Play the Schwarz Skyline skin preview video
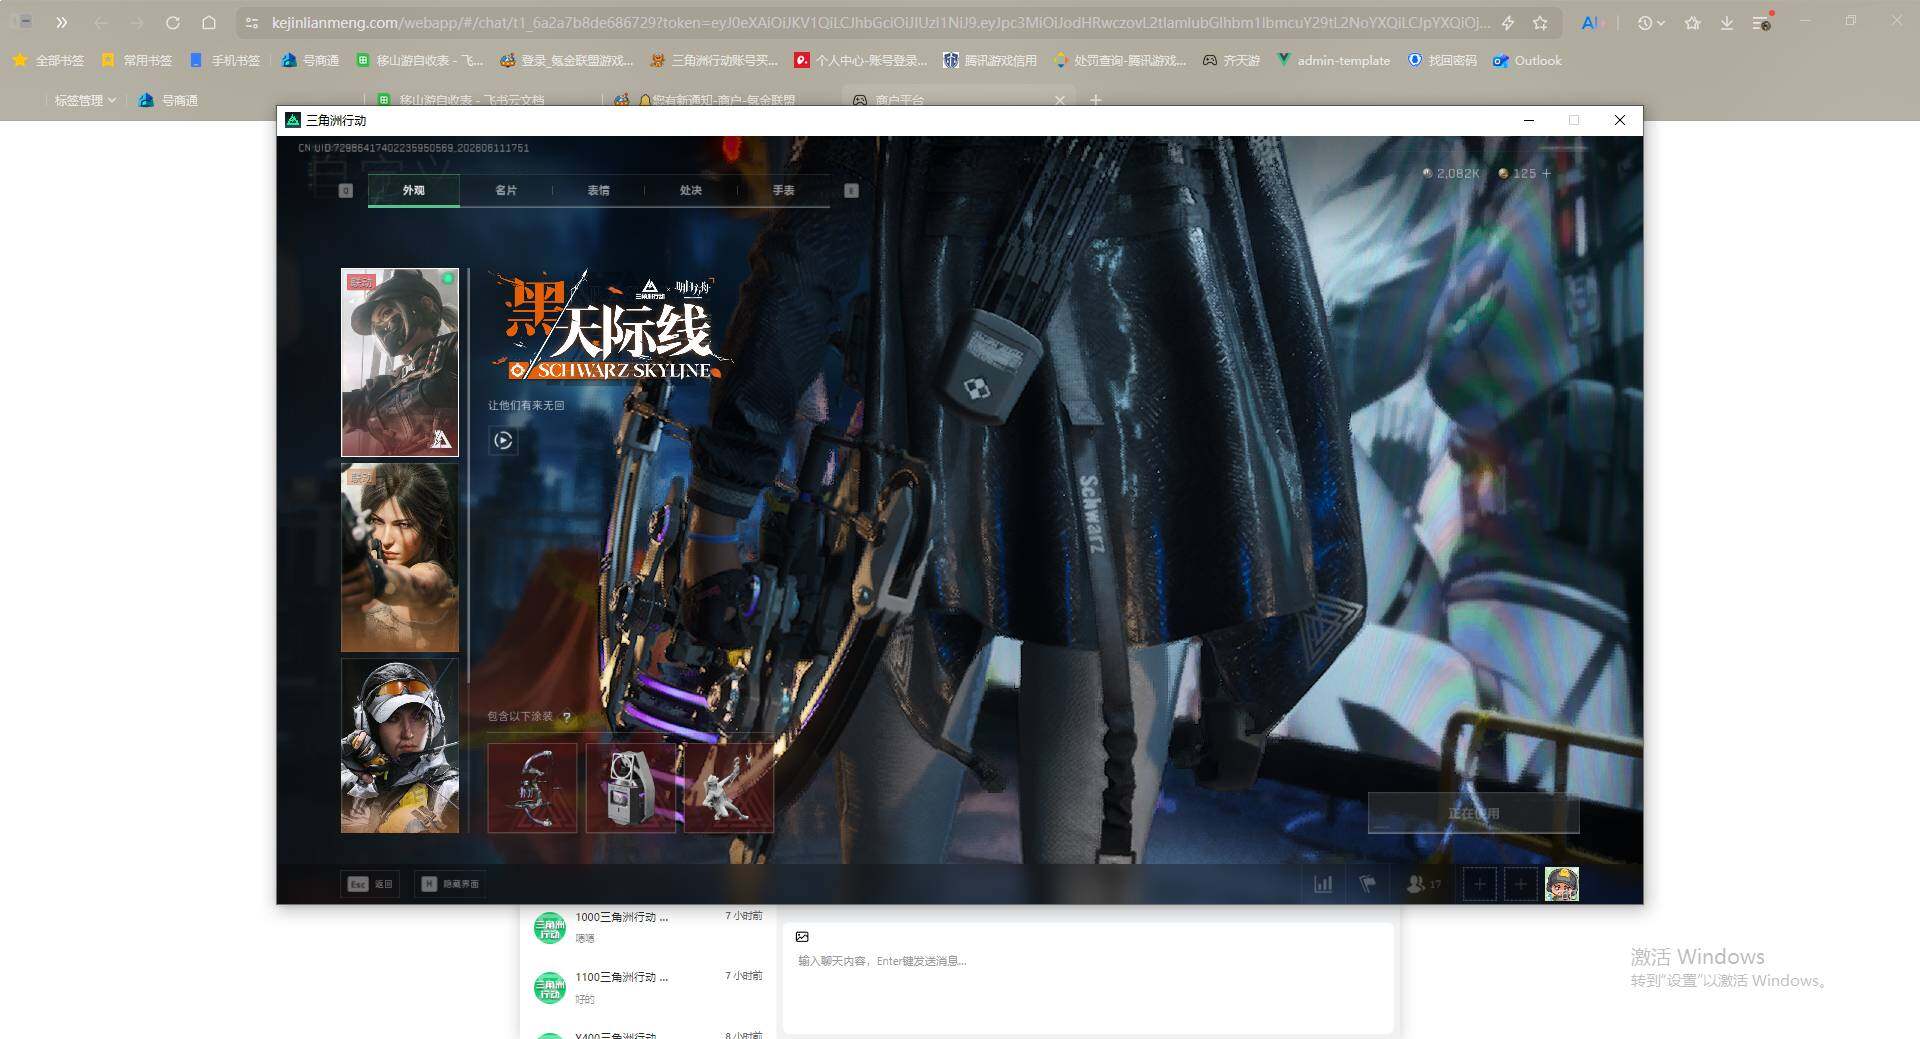The width and height of the screenshot is (1920, 1039). pos(503,440)
